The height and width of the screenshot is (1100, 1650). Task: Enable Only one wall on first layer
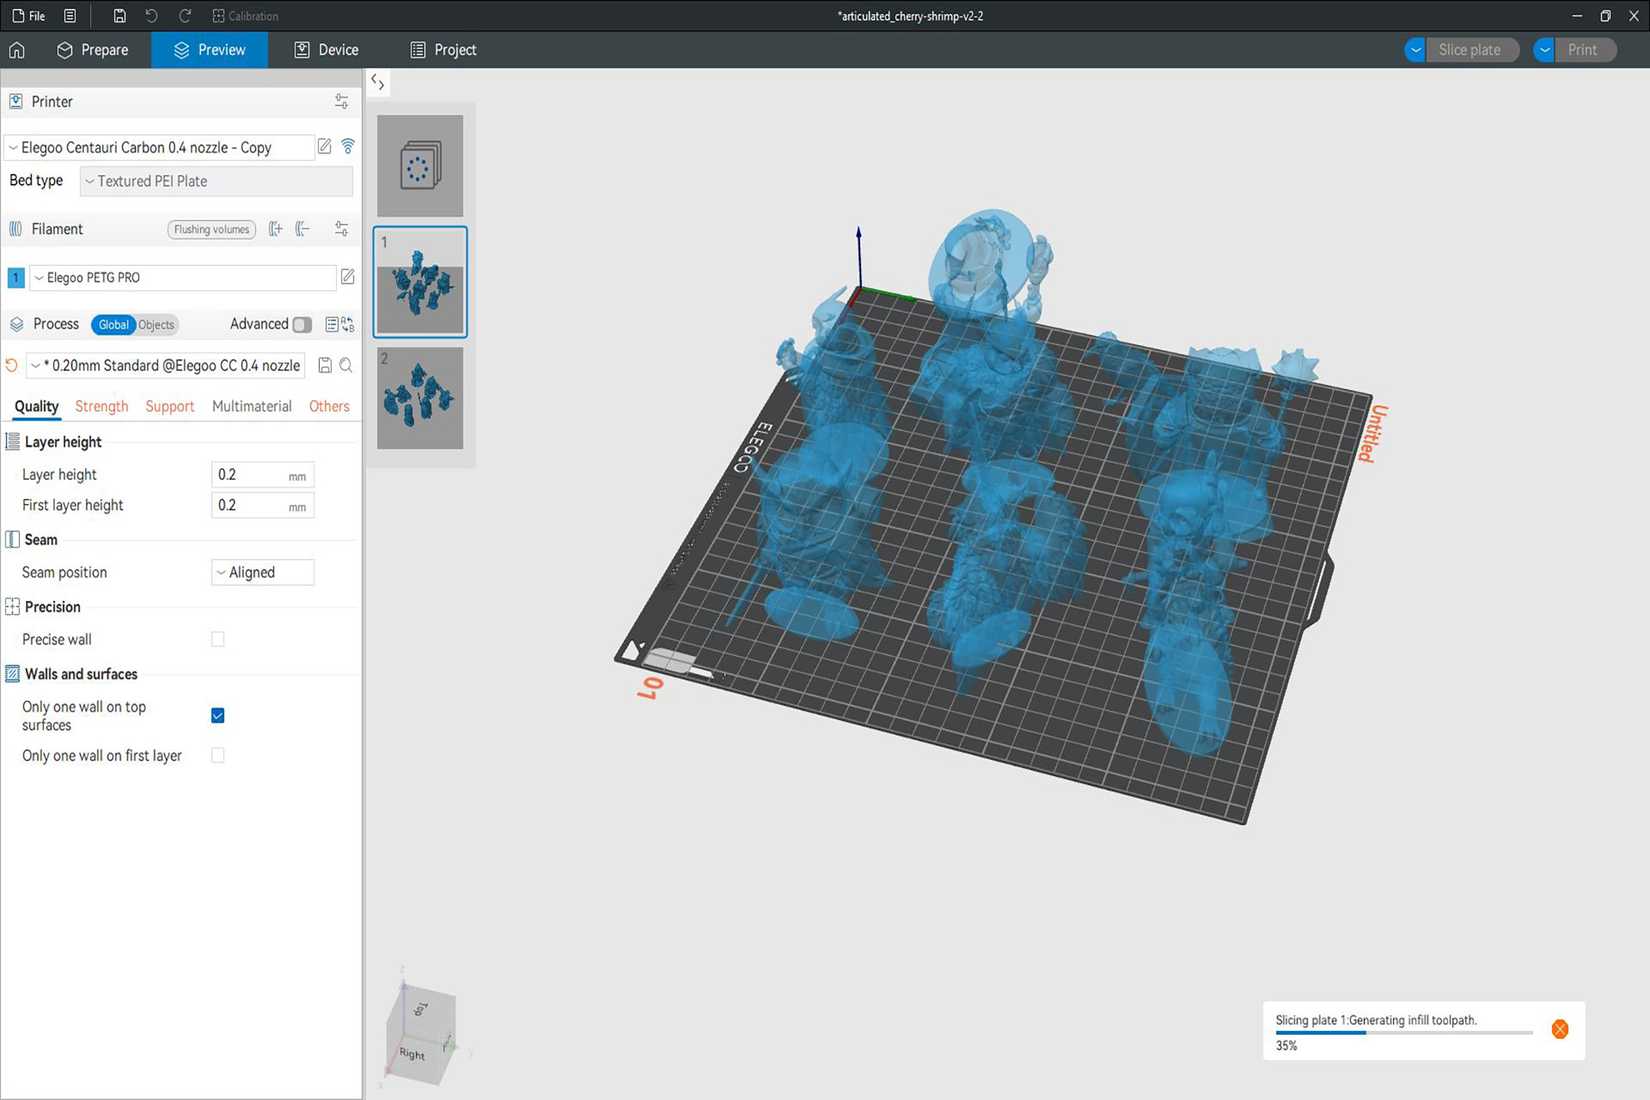point(217,755)
